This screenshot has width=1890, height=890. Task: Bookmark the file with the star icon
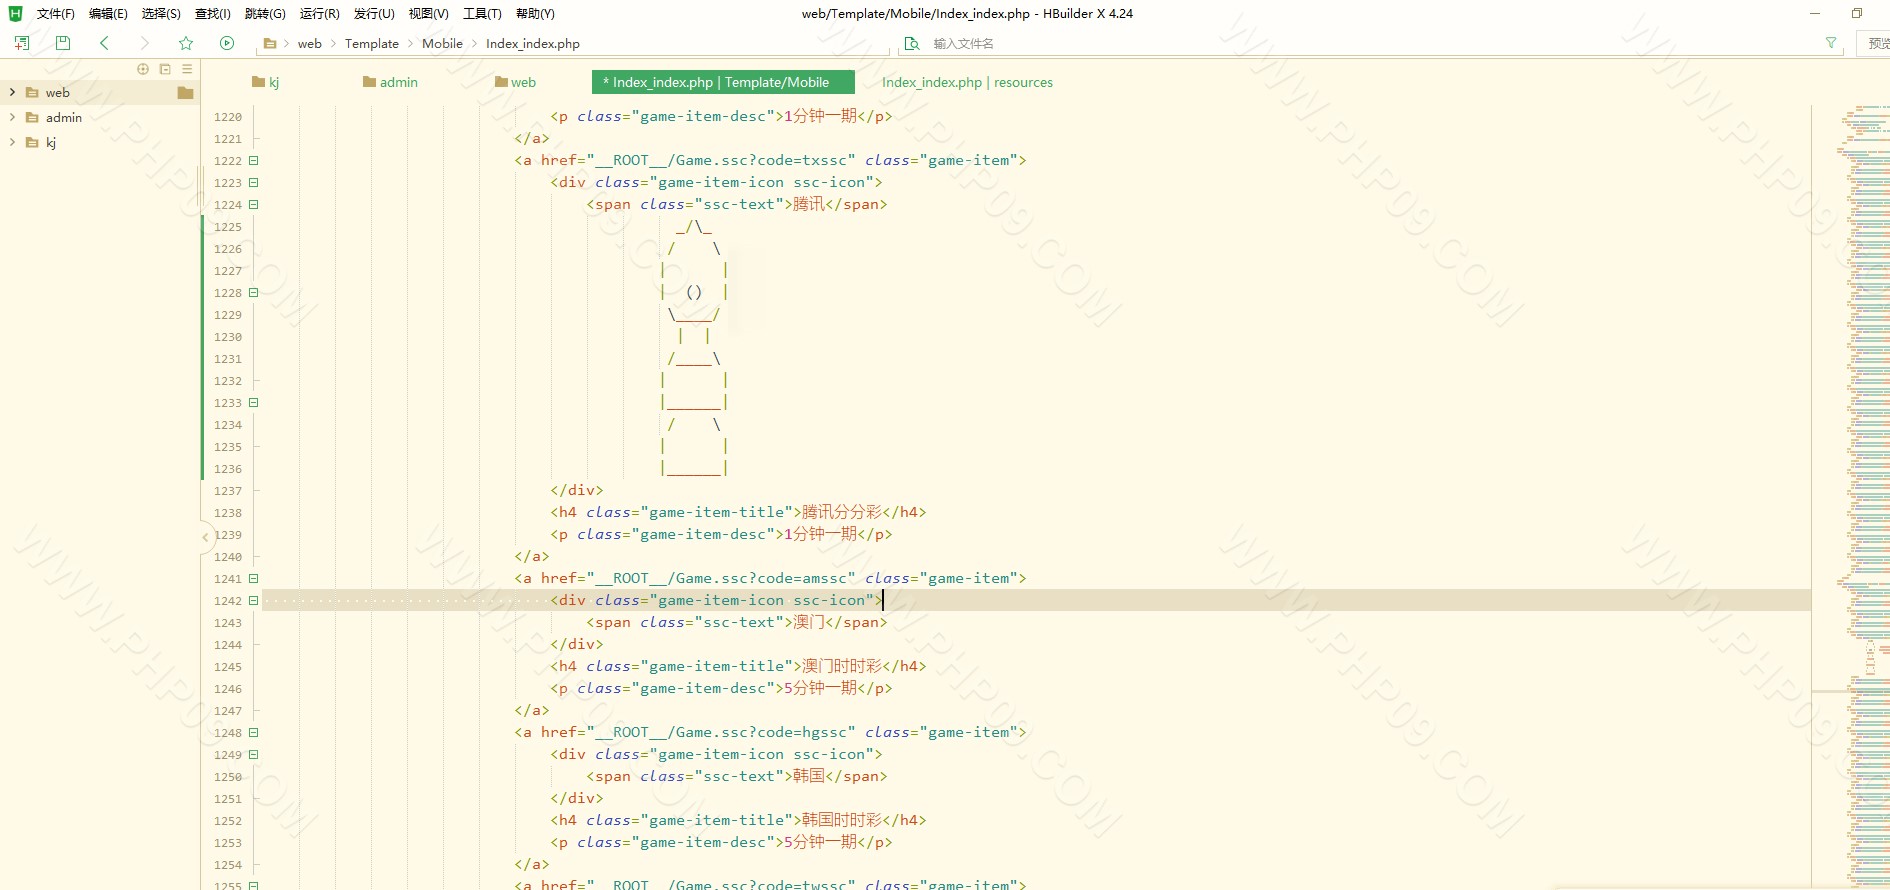tap(186, 43)
